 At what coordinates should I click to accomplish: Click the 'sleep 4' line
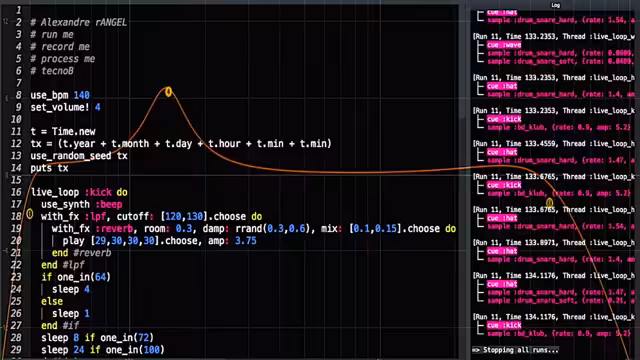point(71,289)
